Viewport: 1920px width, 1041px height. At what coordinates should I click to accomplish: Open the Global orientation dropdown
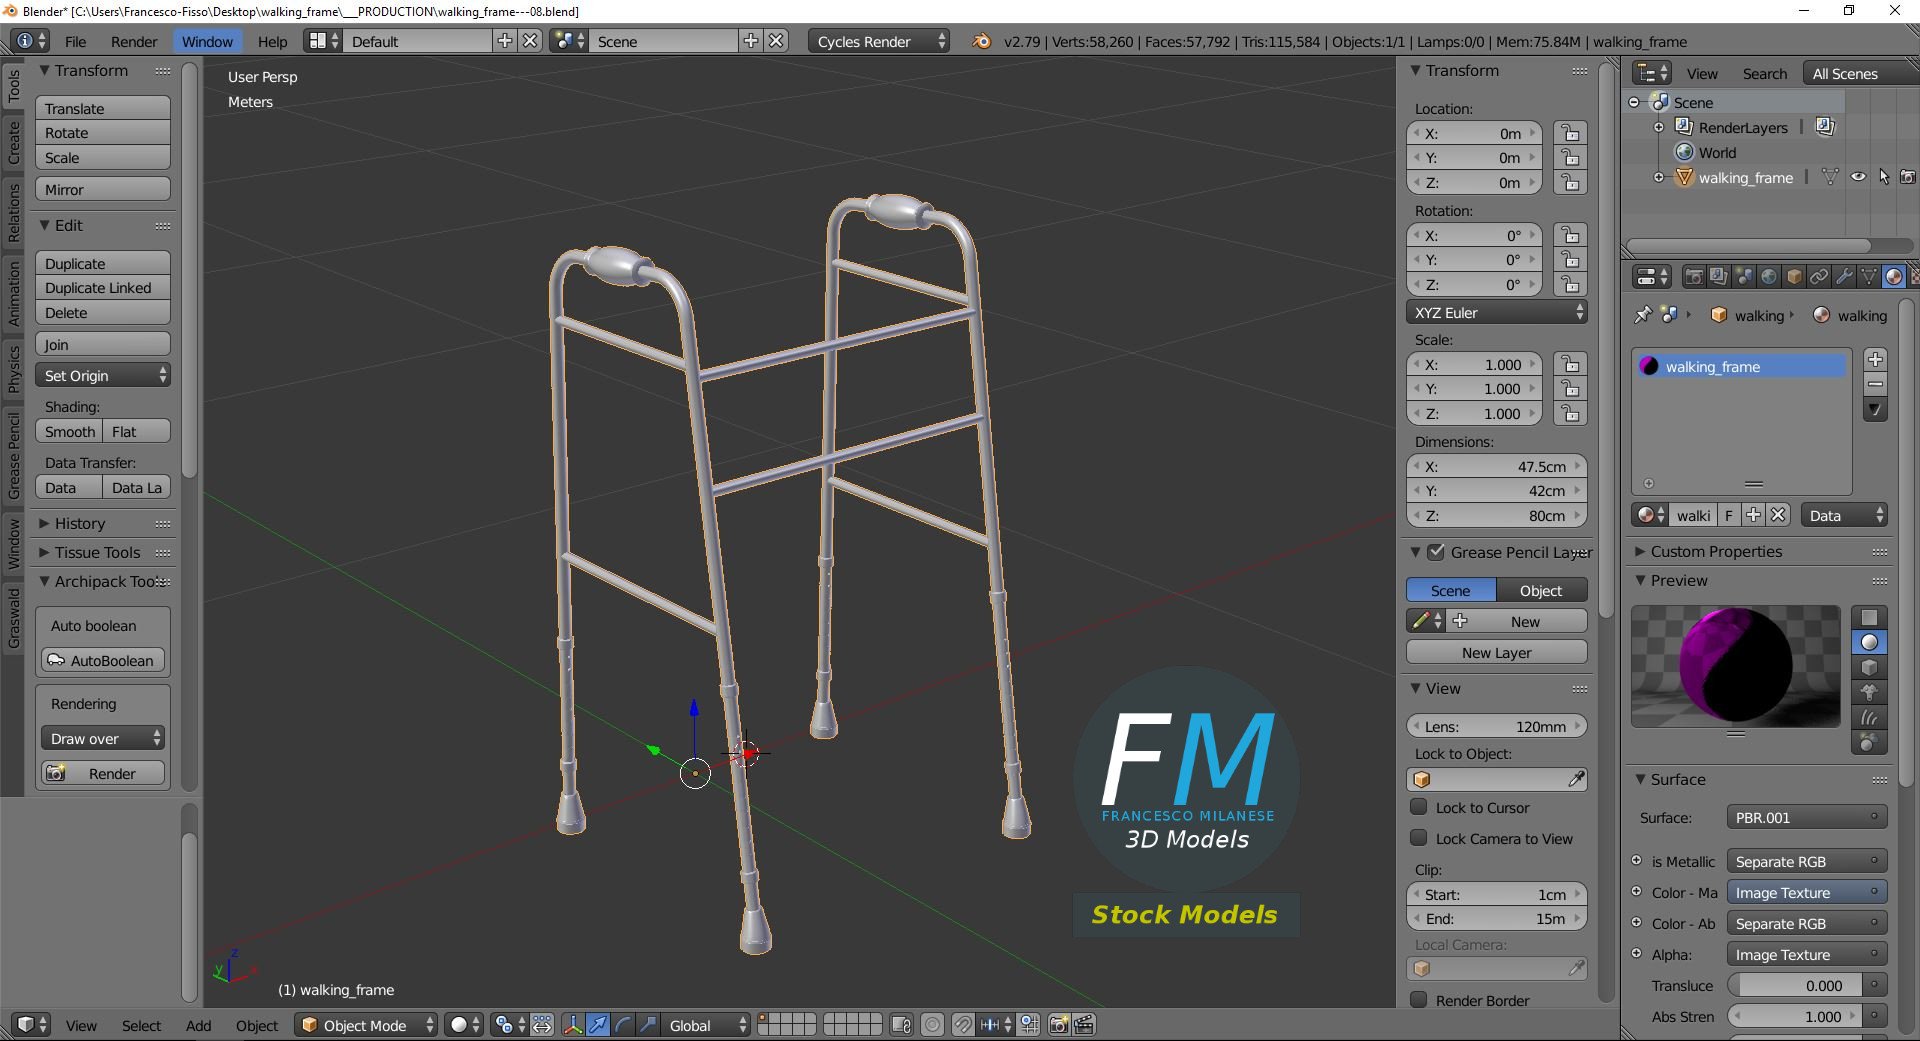pyautogui.click(x=707, y=1025)
